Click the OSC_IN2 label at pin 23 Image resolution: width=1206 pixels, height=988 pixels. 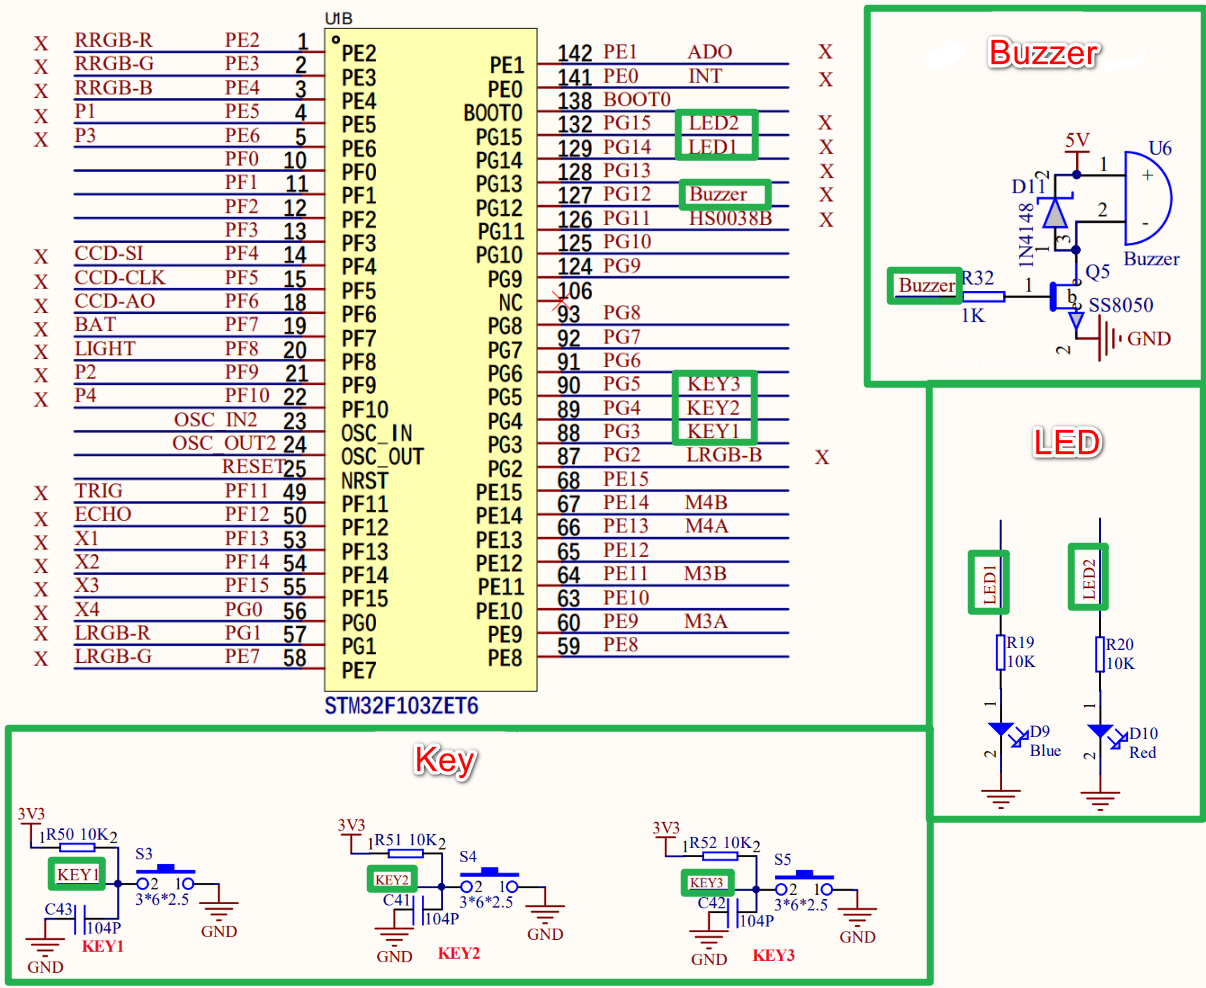[216, 419]
